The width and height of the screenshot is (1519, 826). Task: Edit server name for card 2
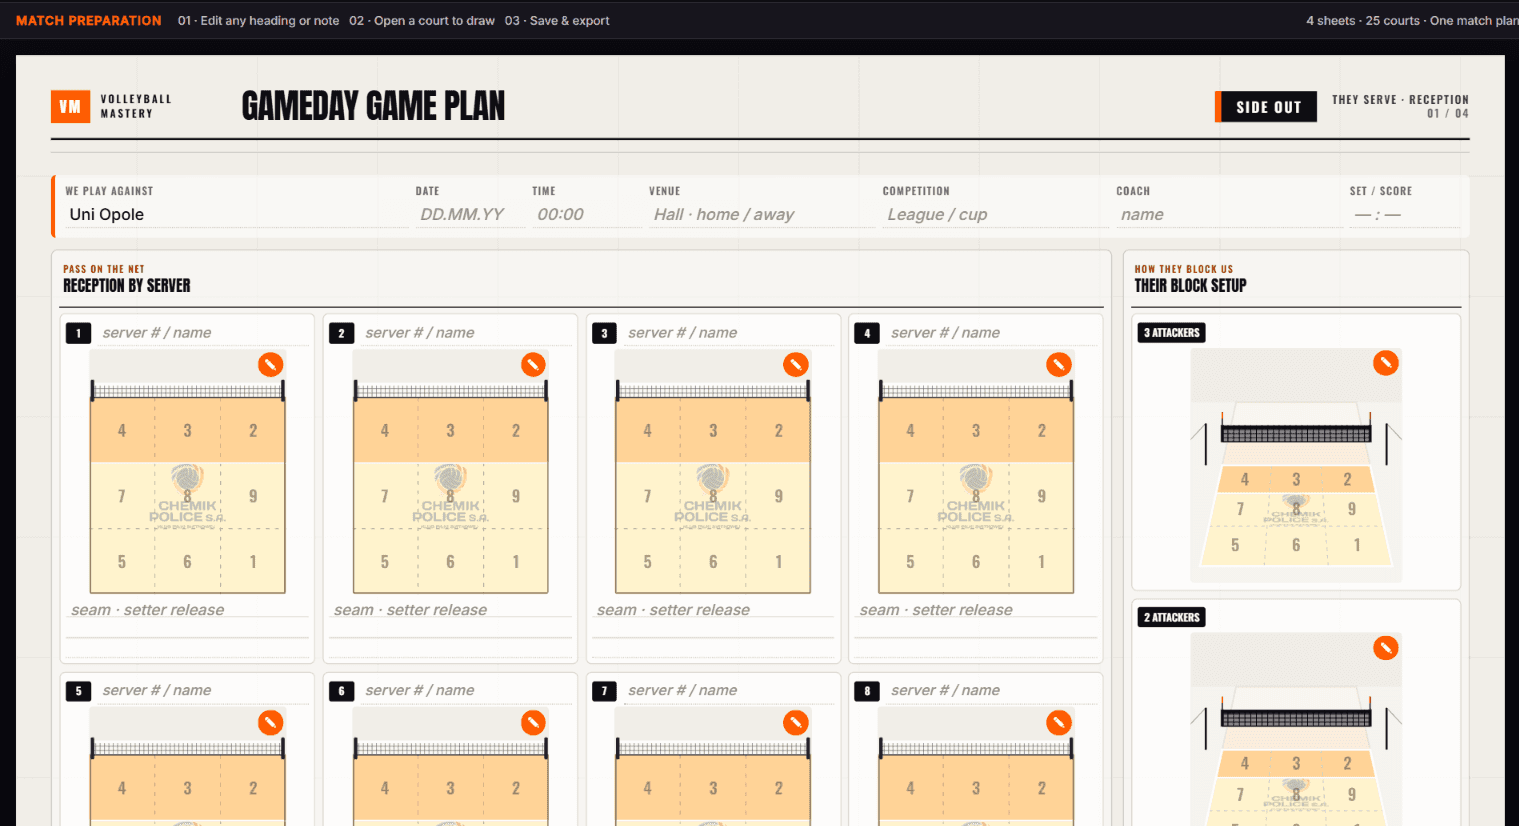click(467, 333)
